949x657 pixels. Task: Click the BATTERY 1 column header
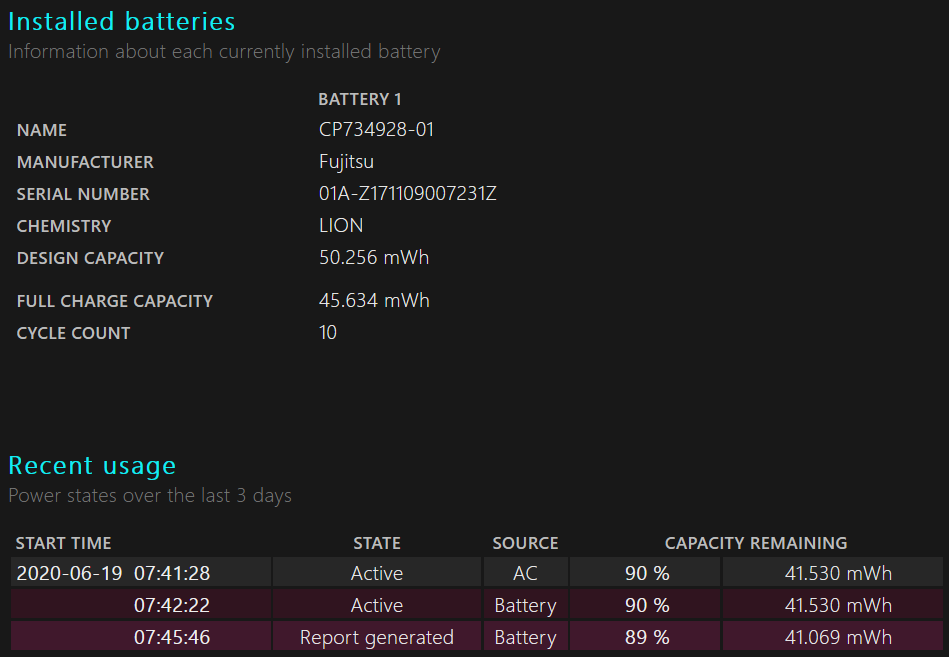(x=360, y=99)
